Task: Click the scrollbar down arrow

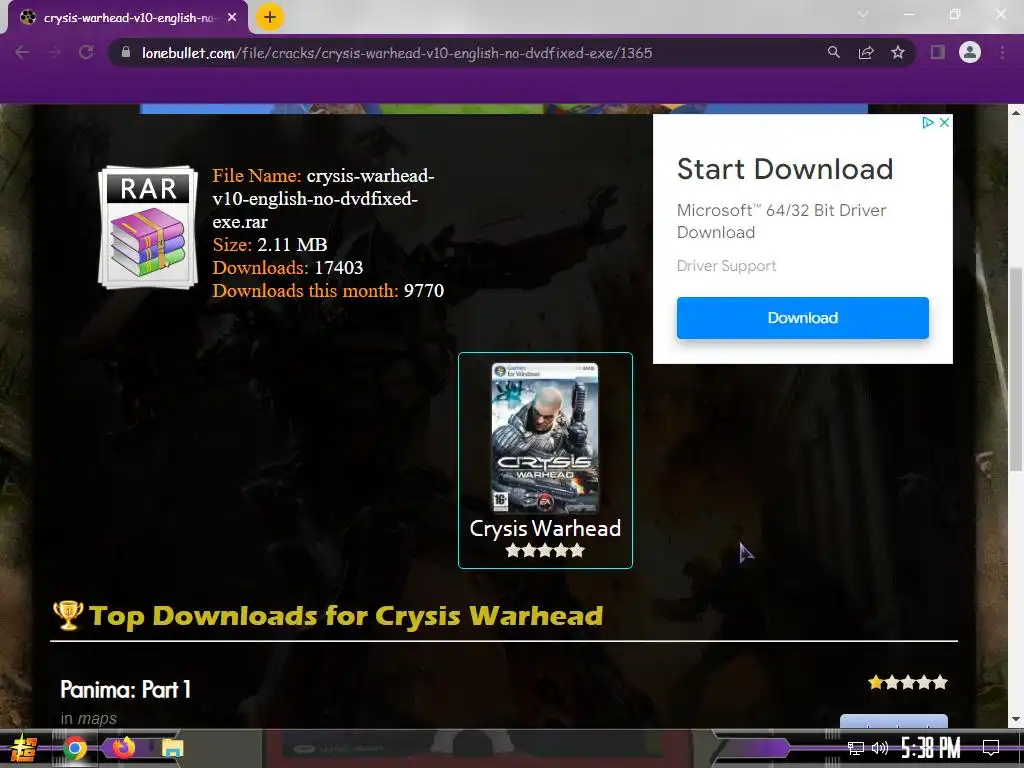Action: (x=1016, y=719)
